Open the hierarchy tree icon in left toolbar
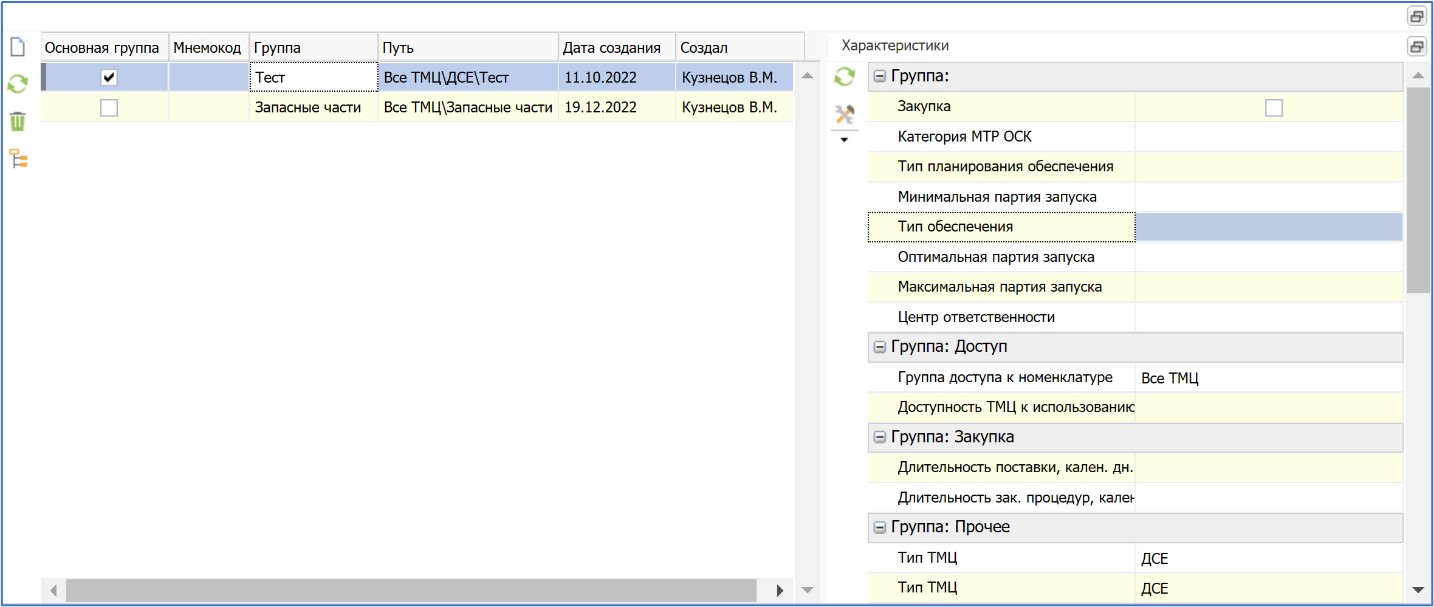 tap(17, 158)
